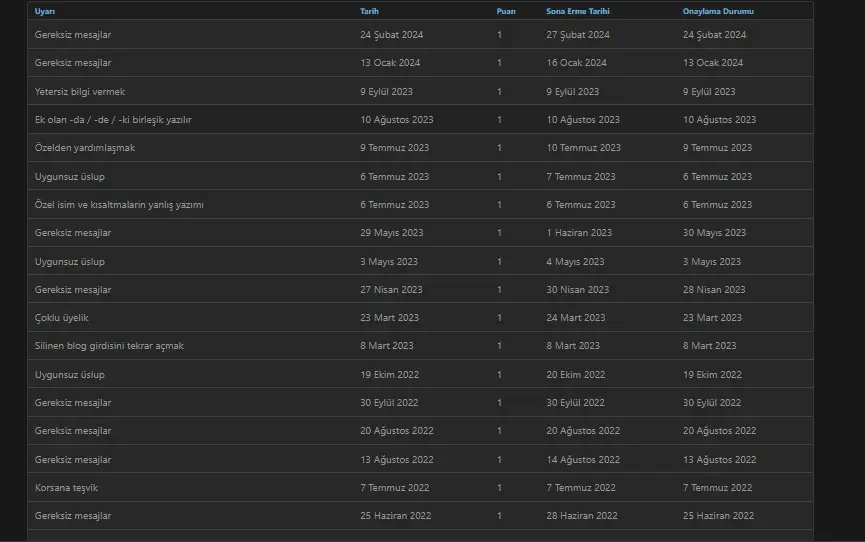Click expiry date '1 Haziran 2023'
Screen dimensions: 865x542
click(579, 233)
